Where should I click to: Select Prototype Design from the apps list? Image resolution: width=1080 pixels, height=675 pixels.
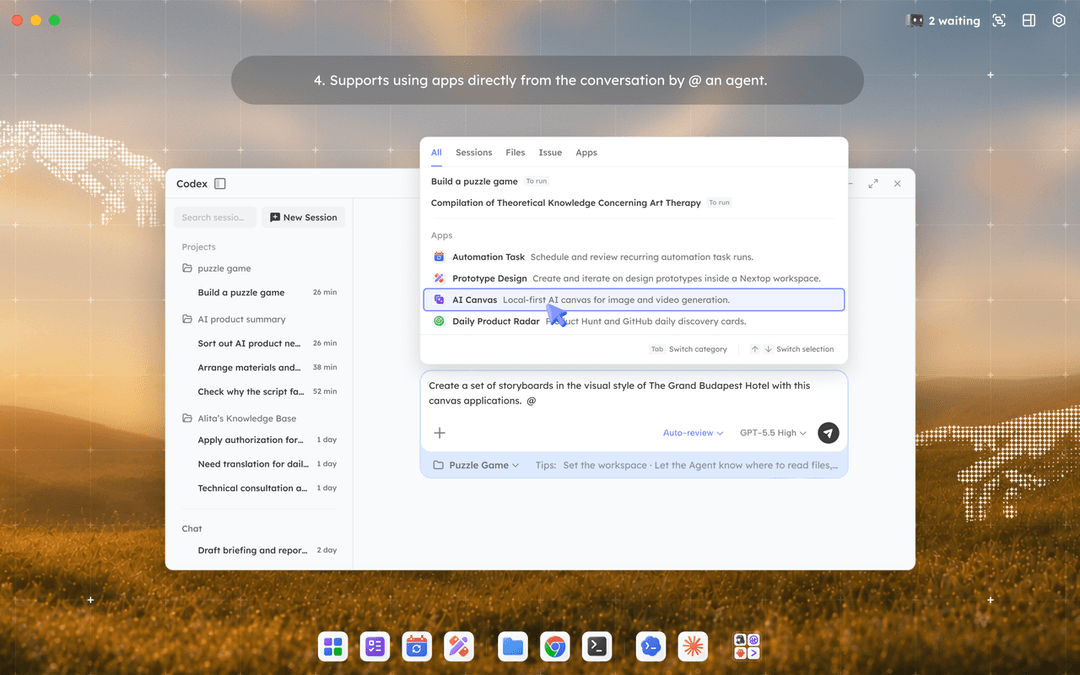pos(634,278)
